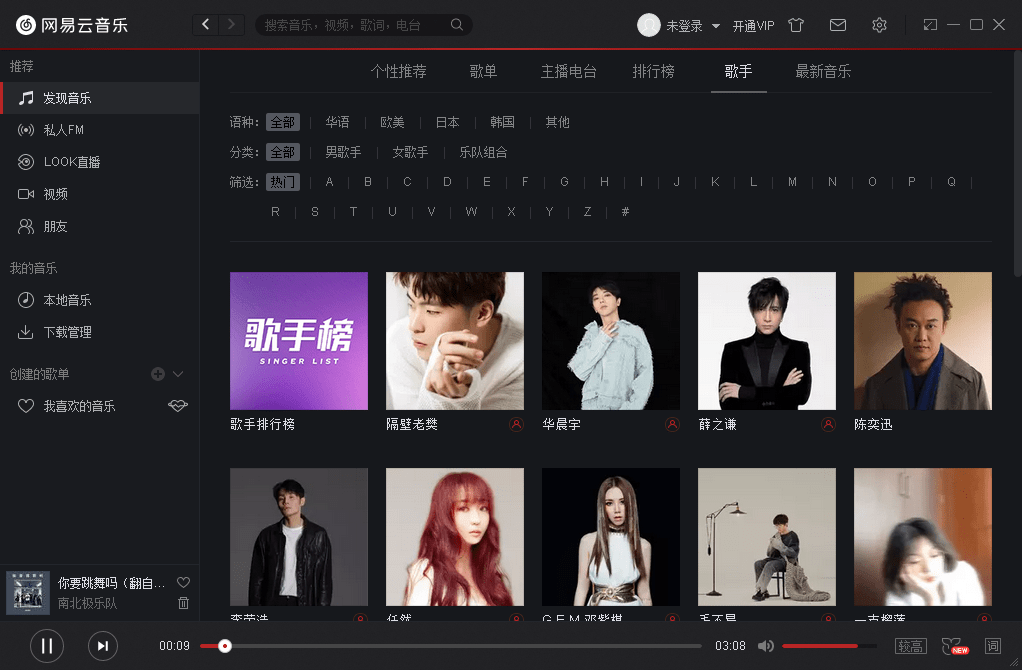Adjust the volume slider

click(x=830, y=646)
